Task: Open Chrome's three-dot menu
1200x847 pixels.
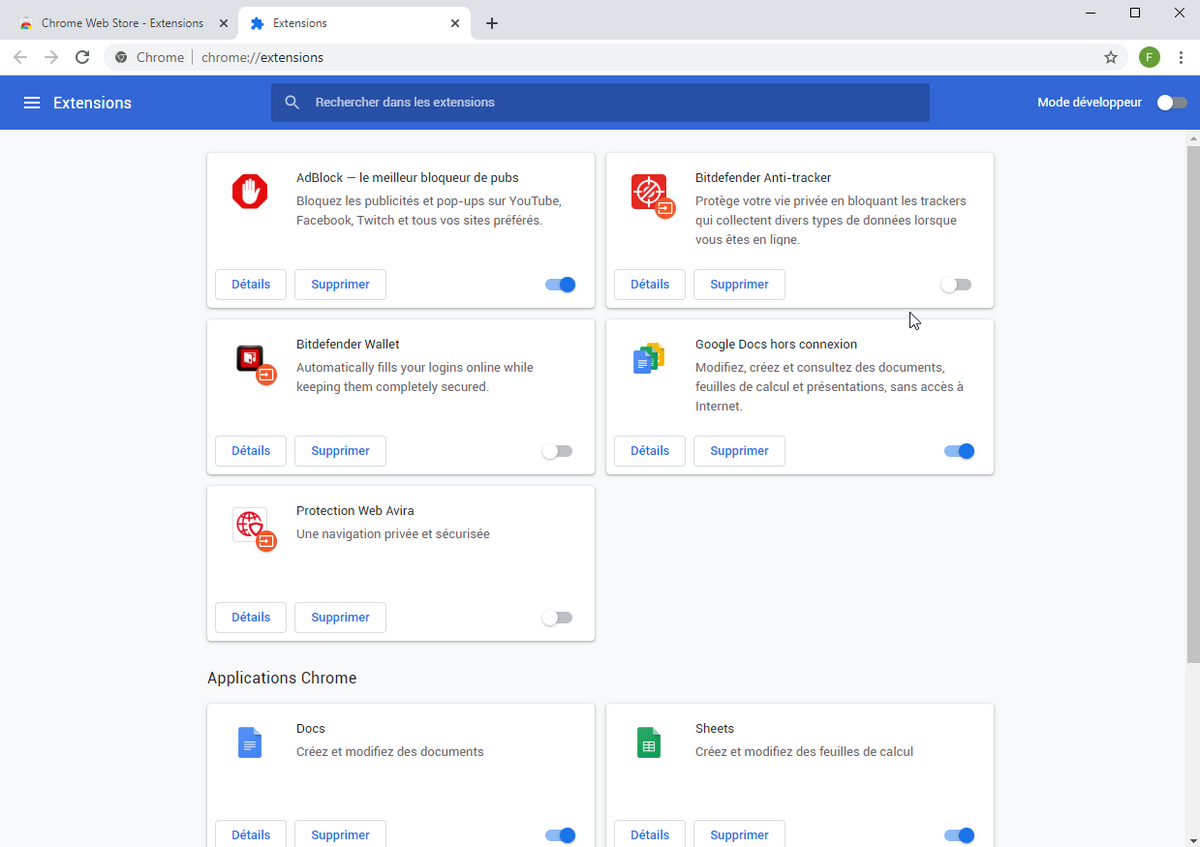Action: [1181, 57]
